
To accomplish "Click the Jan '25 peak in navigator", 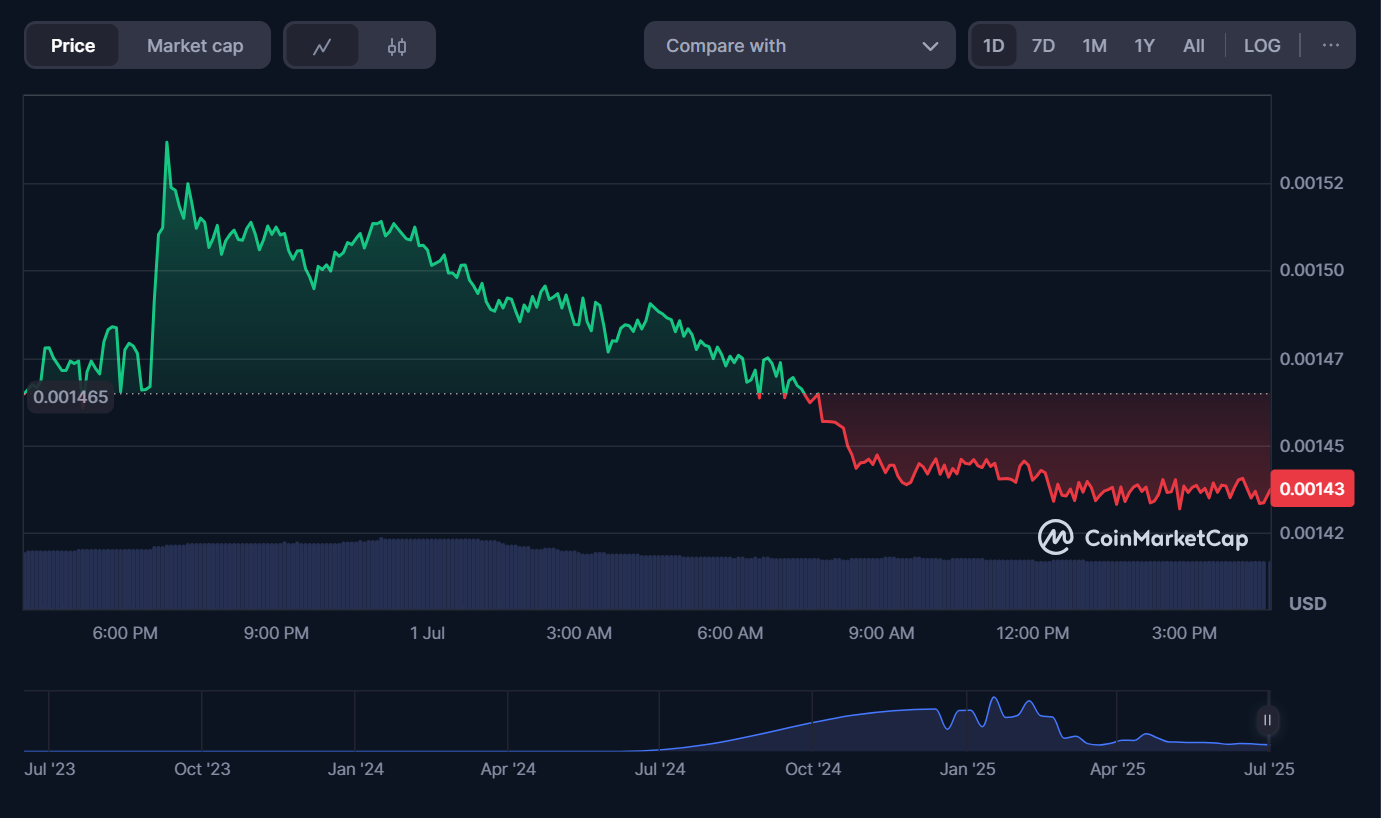I will pos(994,700).
